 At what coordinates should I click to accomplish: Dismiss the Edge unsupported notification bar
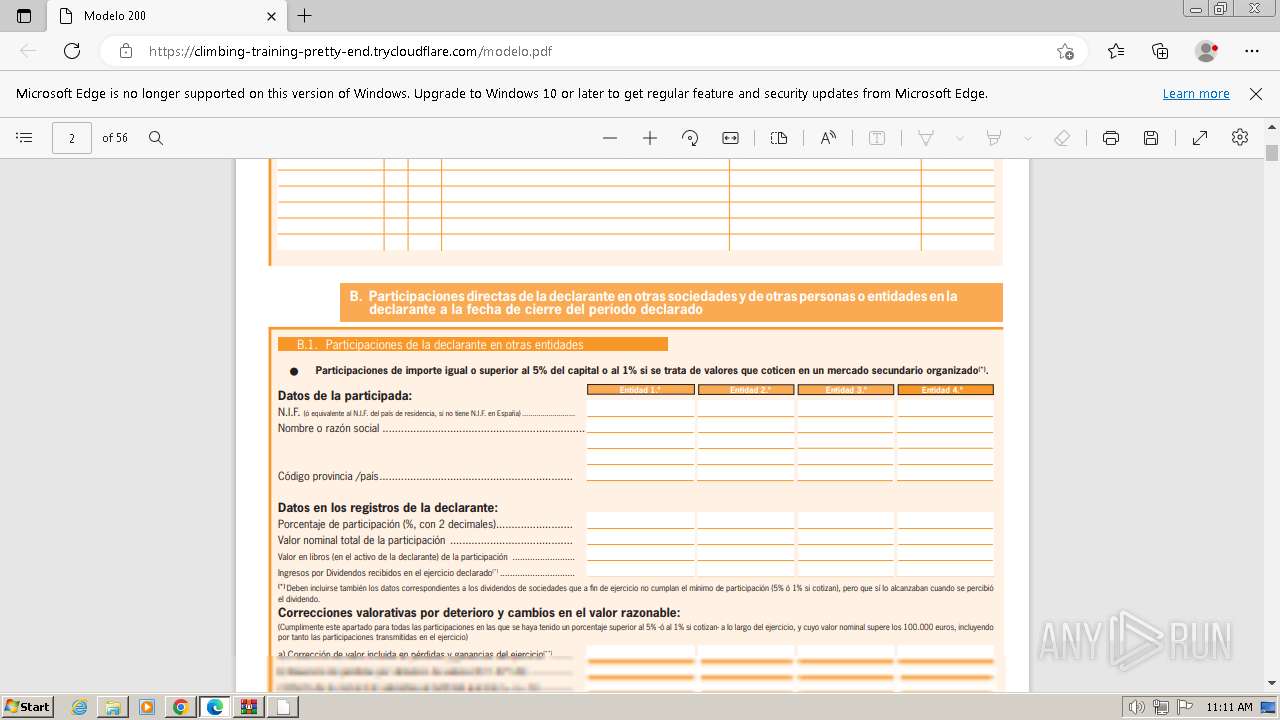[x=1256, y=93]
